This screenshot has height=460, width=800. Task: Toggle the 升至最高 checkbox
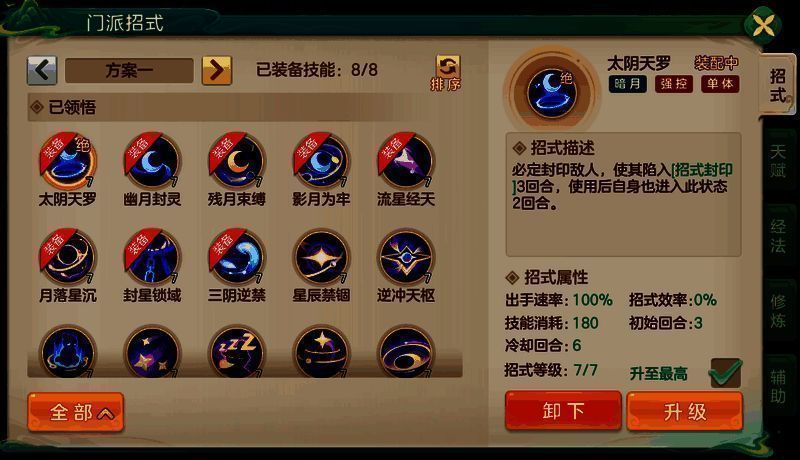click(x=726, y=373)
